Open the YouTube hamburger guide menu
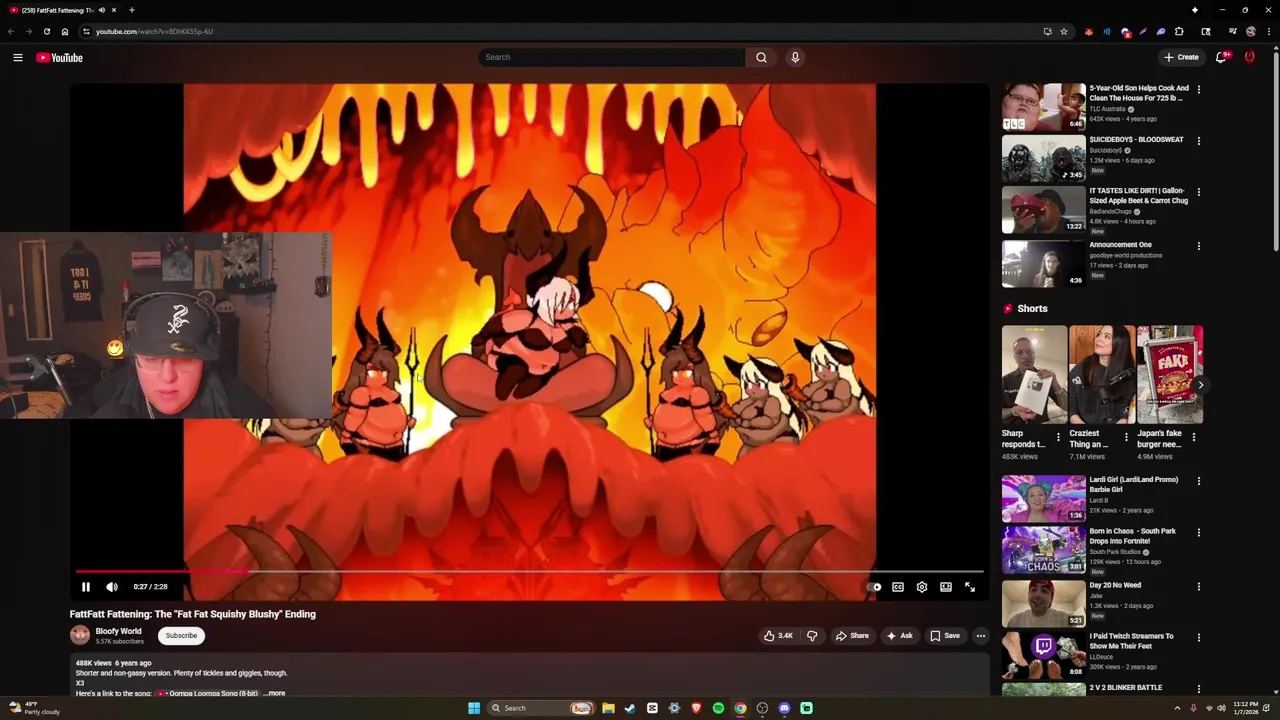Screen dimensions: 1280x720 [18, 58]
